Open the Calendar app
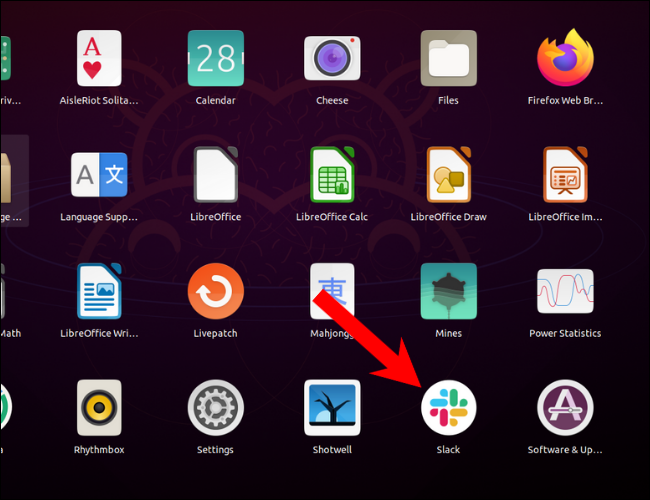 pos(215,58)
